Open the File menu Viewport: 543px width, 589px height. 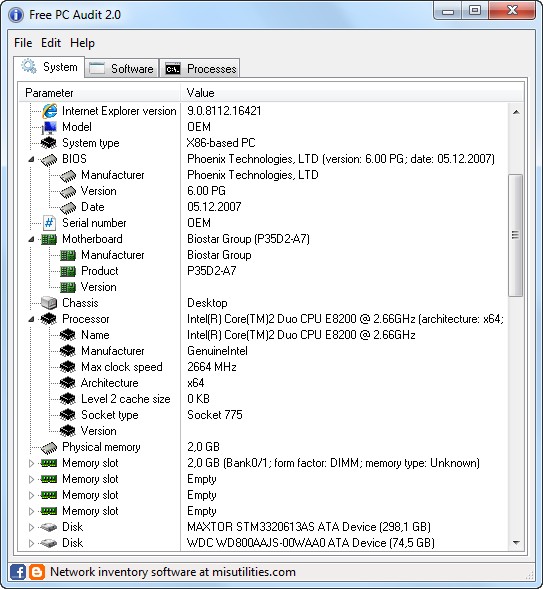[x=23, y=43]
